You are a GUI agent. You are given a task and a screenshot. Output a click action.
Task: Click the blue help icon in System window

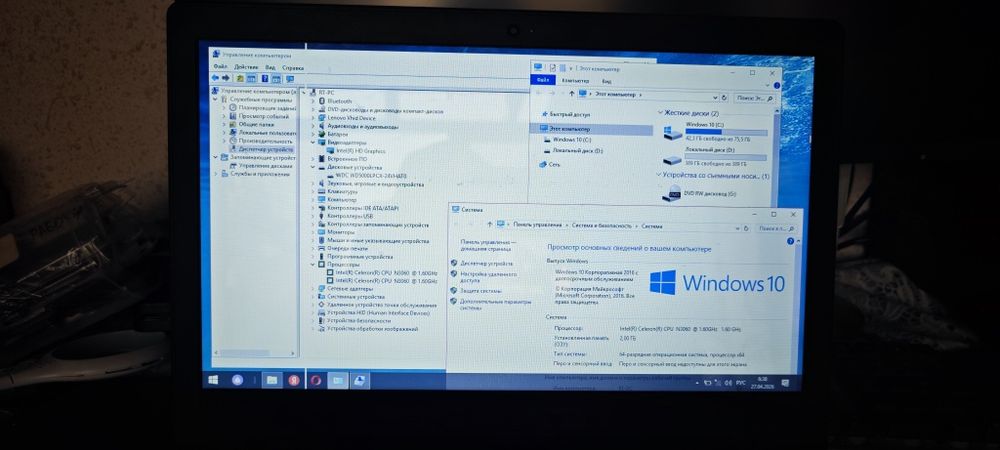click(x=790, y=242)
